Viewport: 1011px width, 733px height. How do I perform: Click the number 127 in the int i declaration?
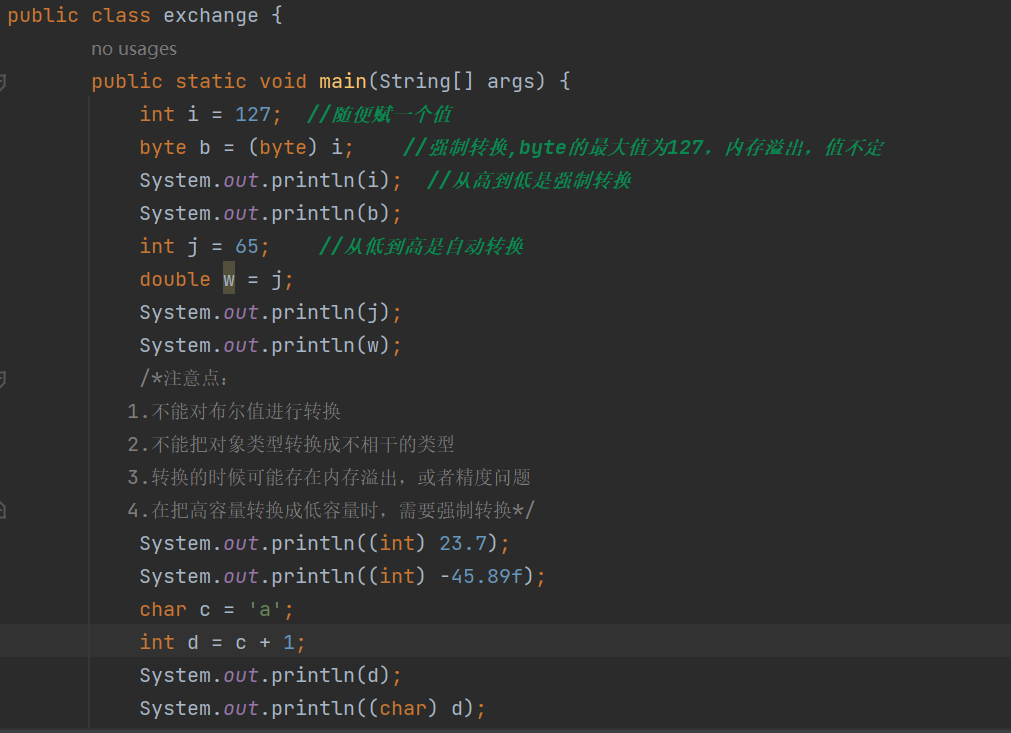(x=253, y=114)
